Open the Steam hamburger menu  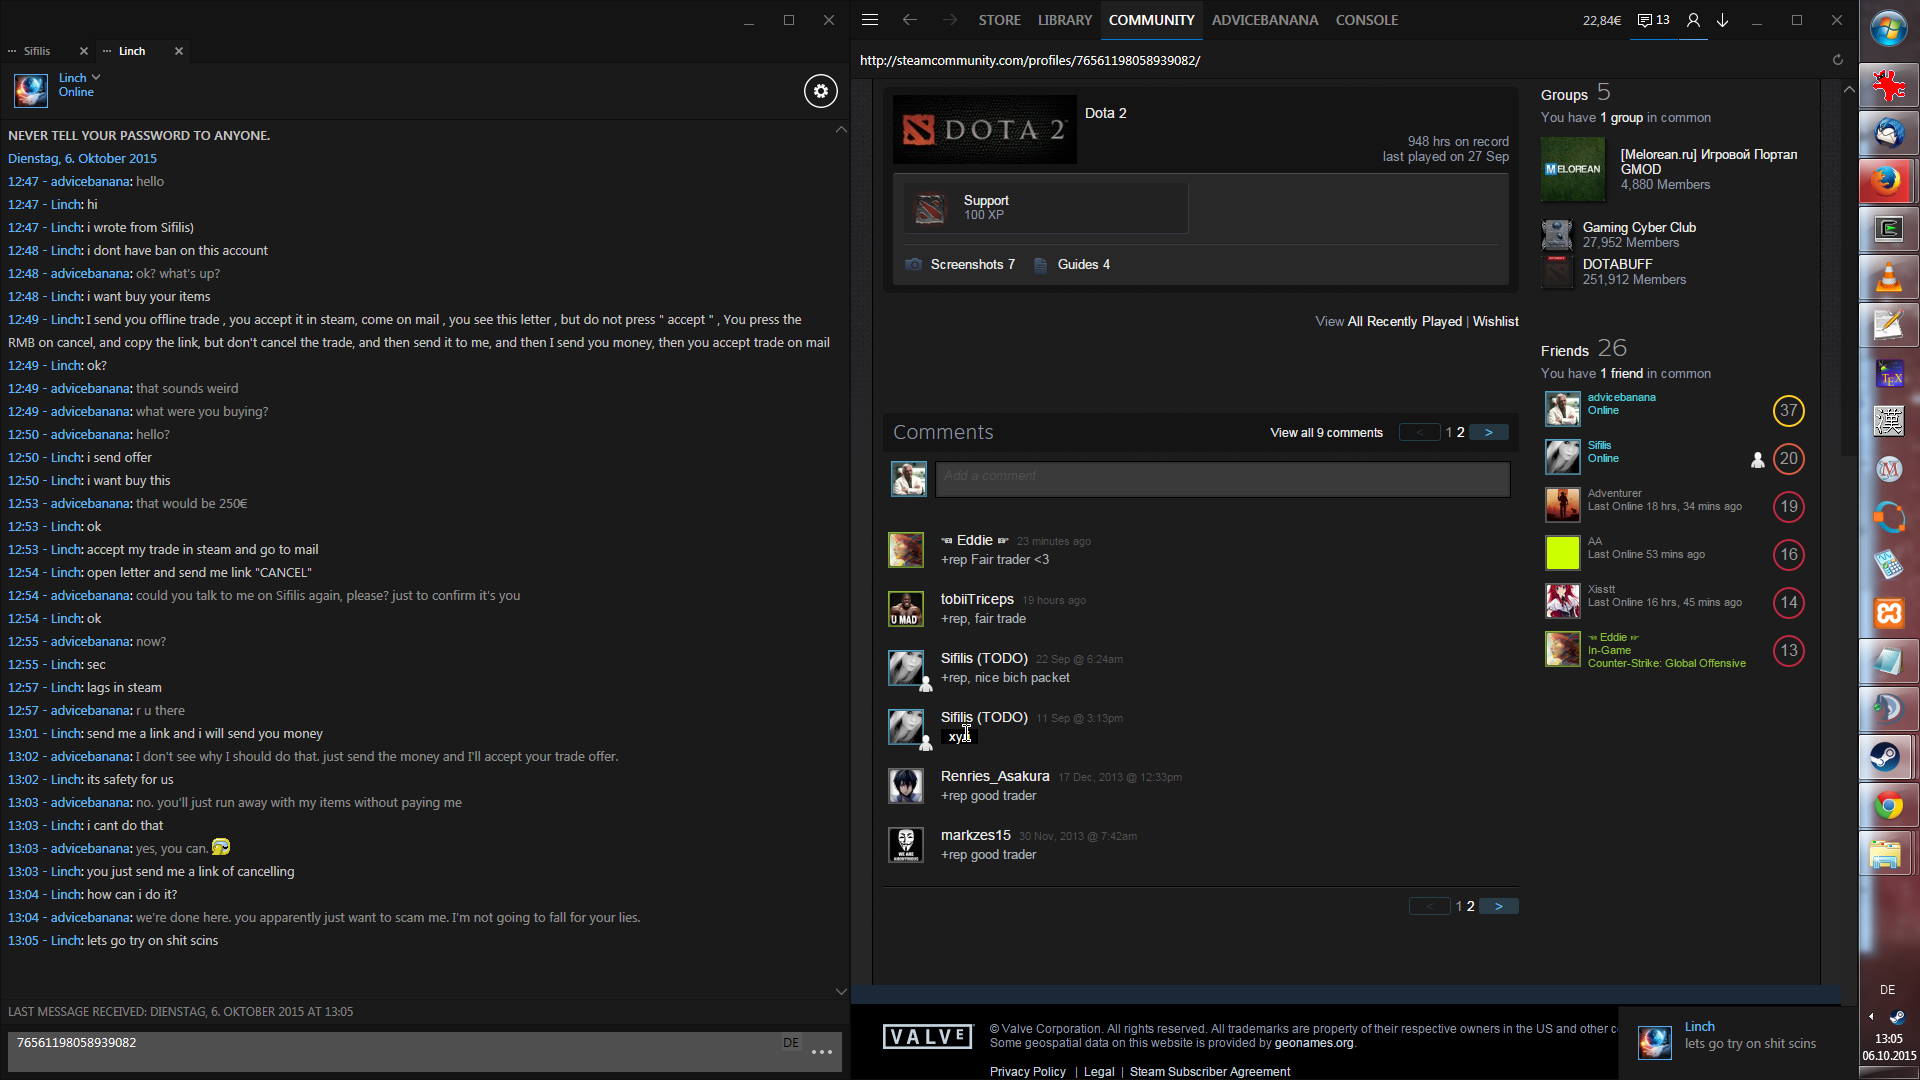pos(869,20)
